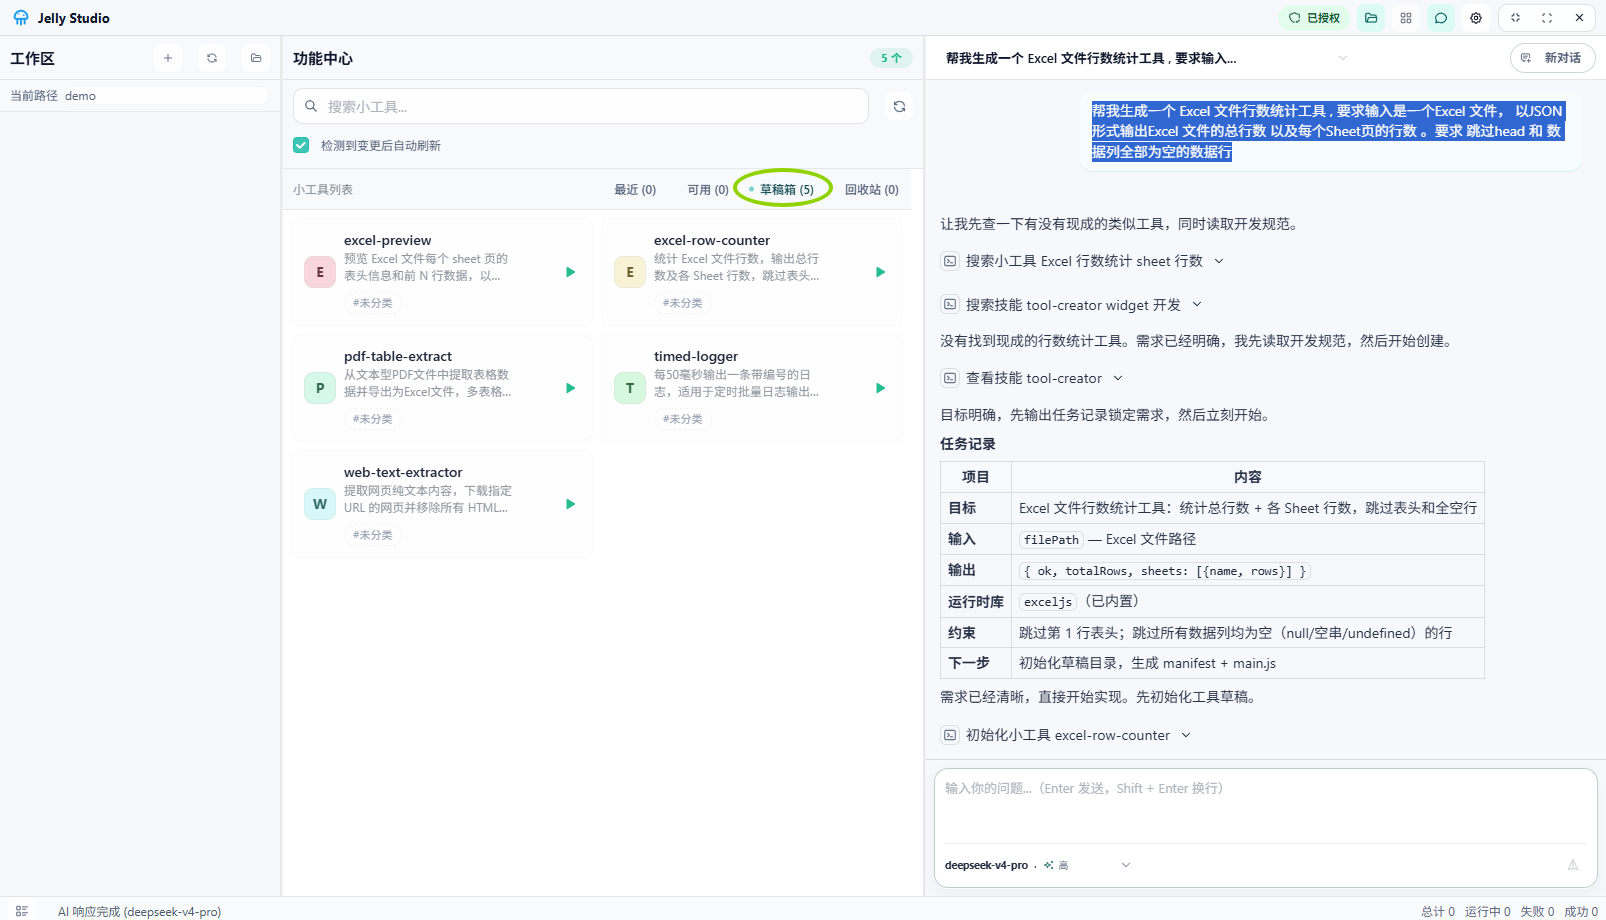The image size is (1606, 920).
Task: Focus the 搜索小工具 search field
Action: tap(581, 106)
